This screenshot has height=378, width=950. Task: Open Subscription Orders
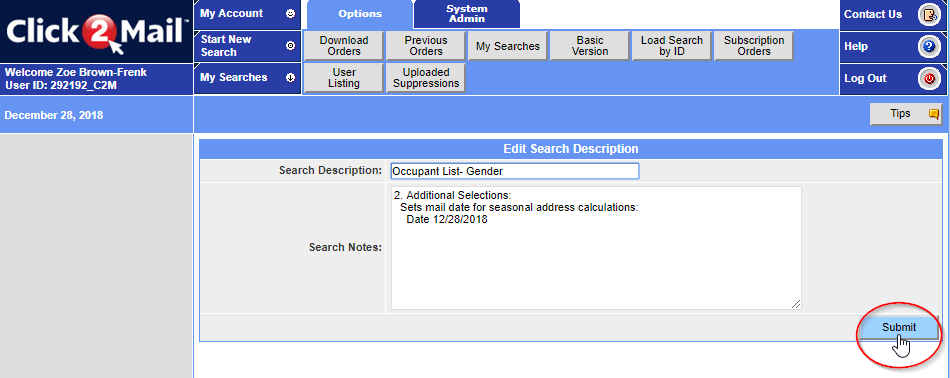(754, 46)
